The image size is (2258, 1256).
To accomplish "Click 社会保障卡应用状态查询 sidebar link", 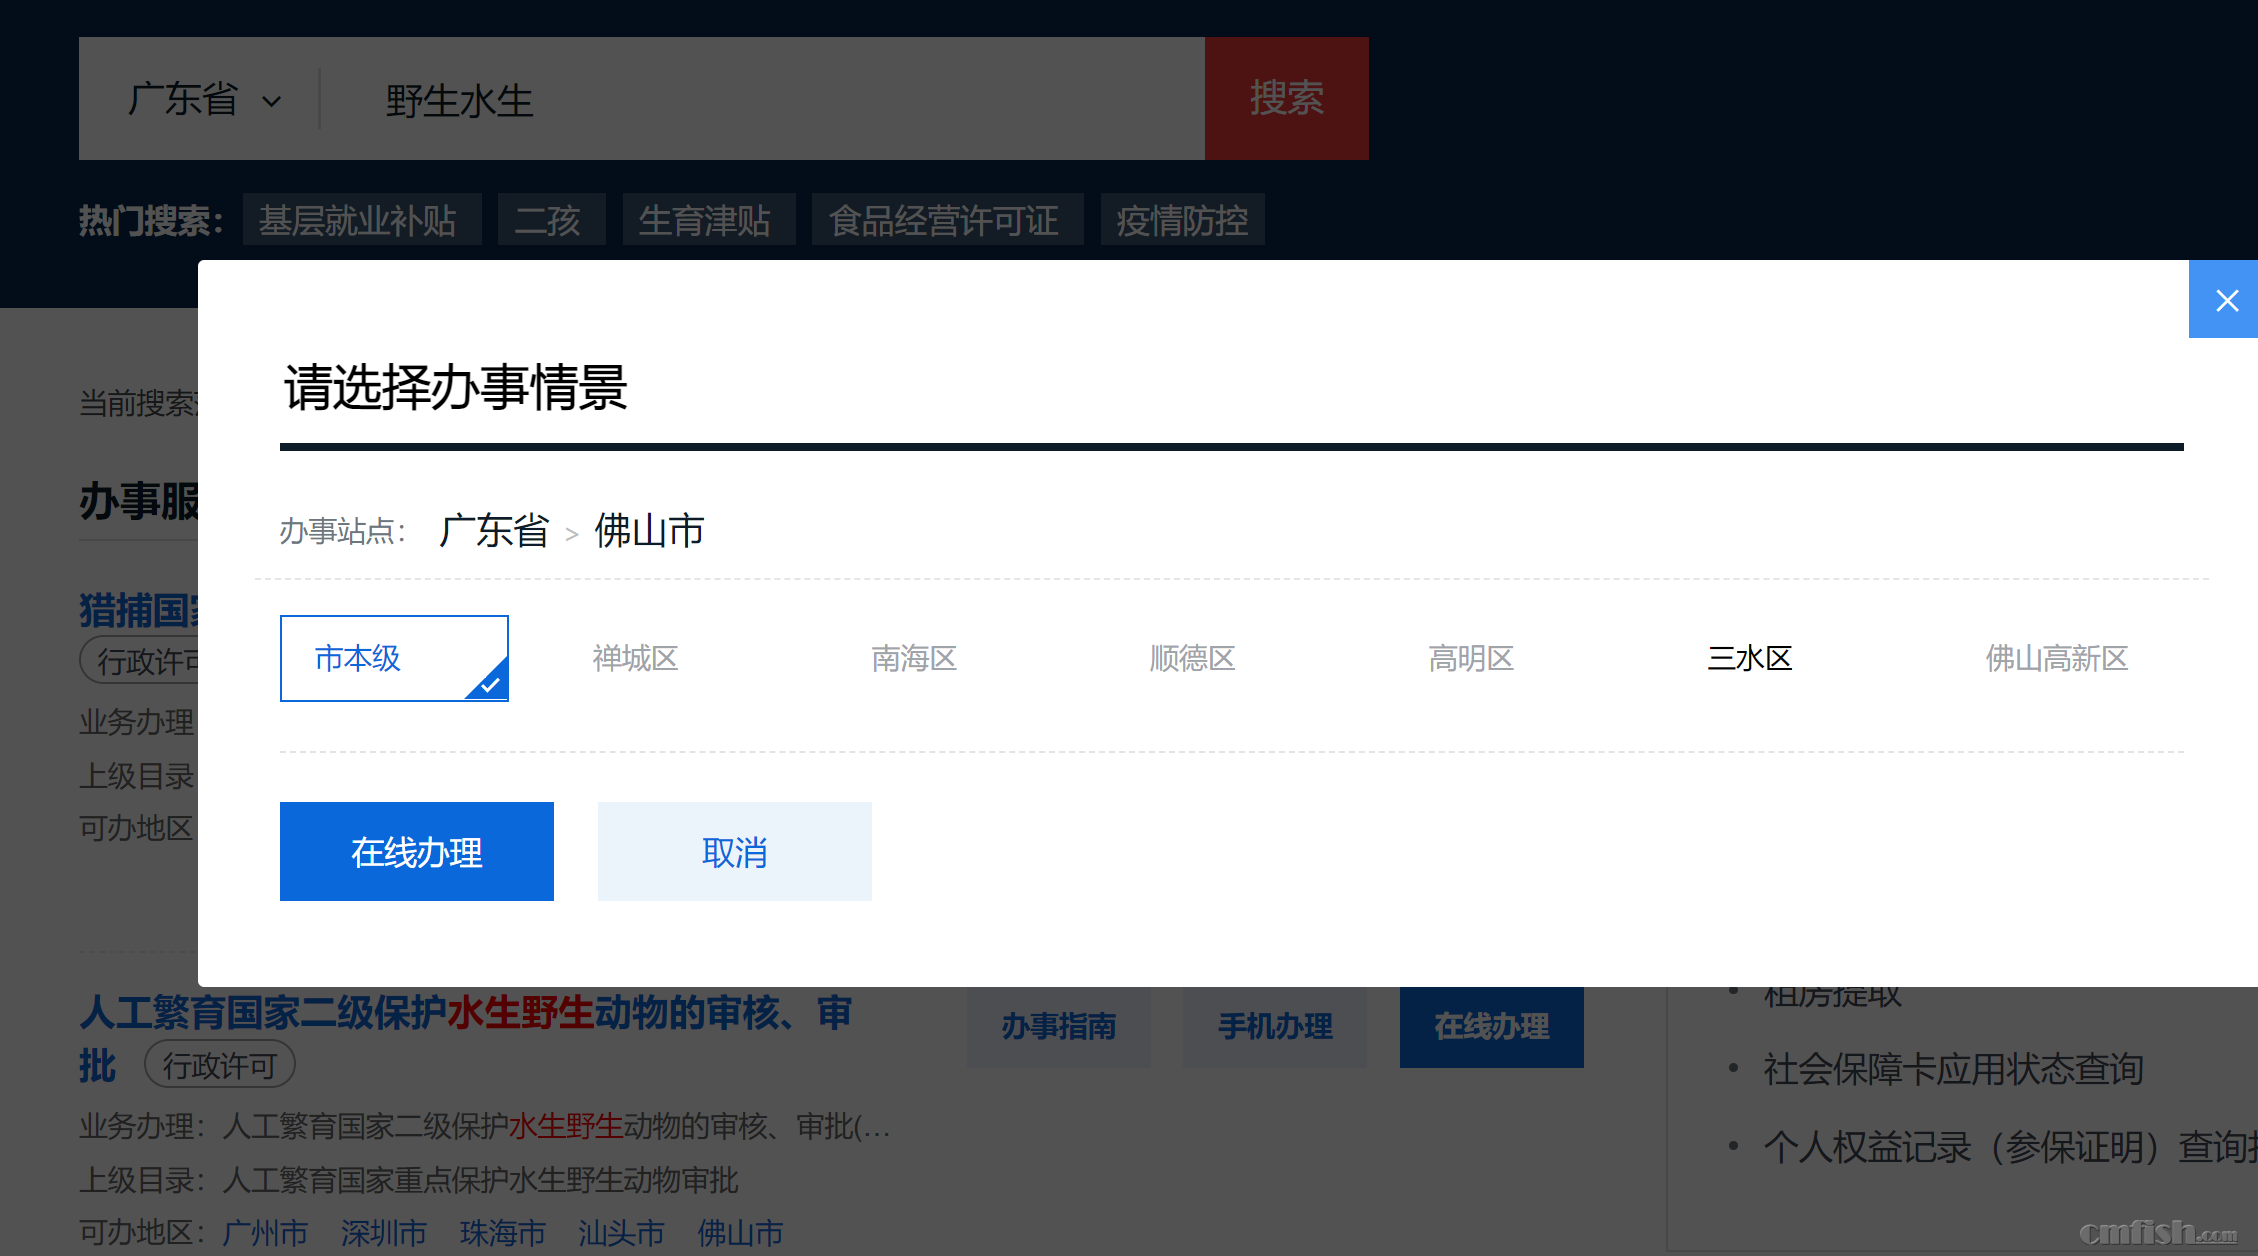I will coord(1952,1069).
